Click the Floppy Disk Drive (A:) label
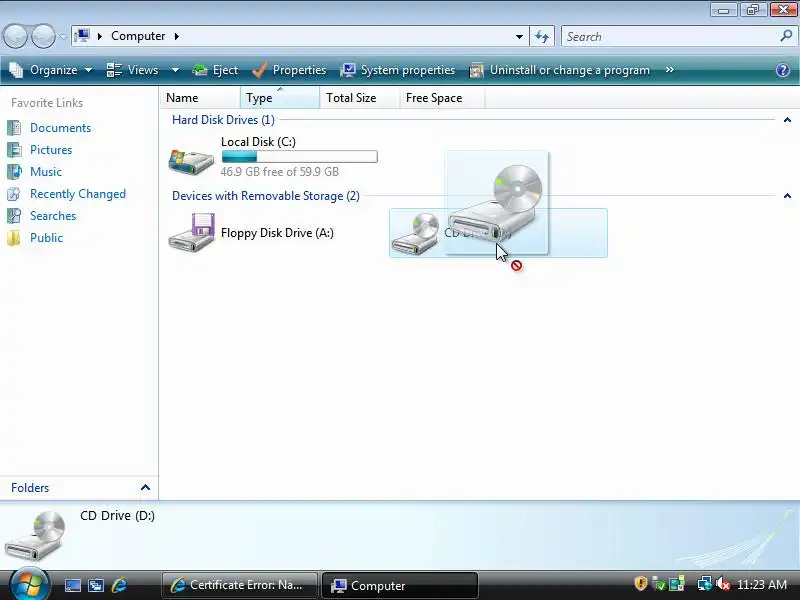The image size is (800, 600). pyautogui.click(x=277, y=233)
